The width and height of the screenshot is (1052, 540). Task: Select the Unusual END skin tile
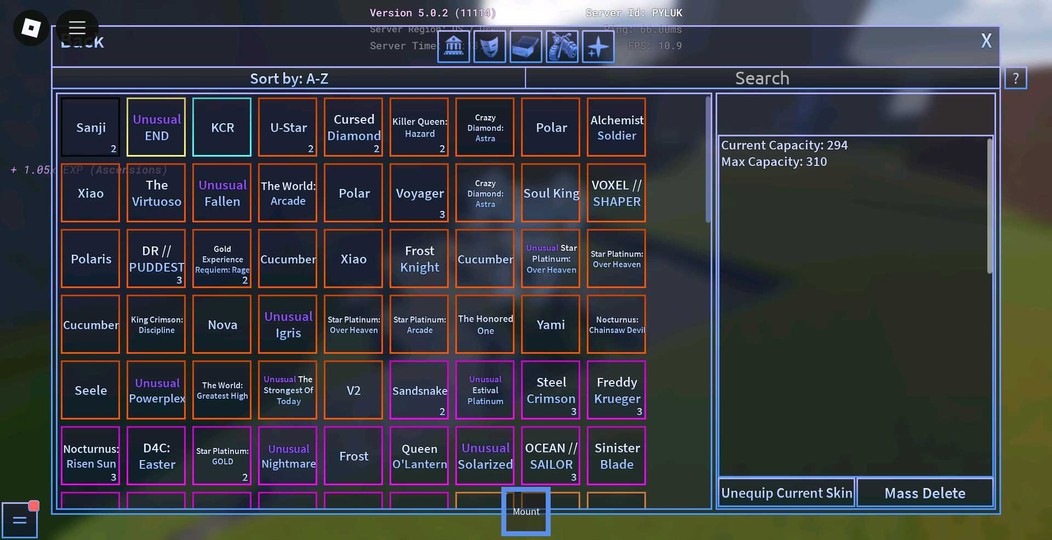(156, 127)
